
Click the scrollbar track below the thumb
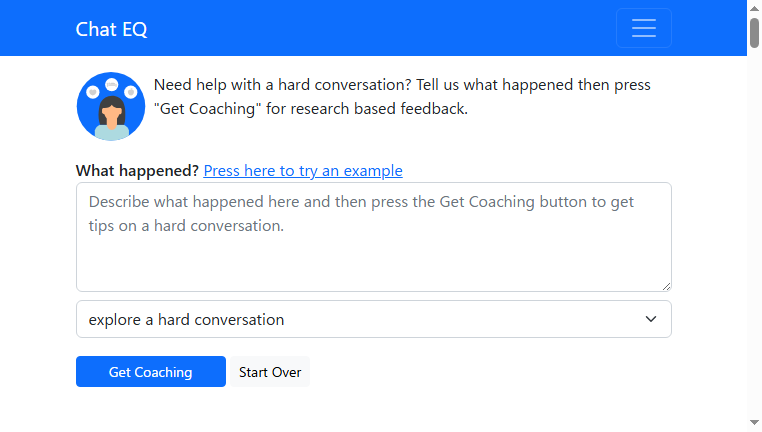pos(754,233)
